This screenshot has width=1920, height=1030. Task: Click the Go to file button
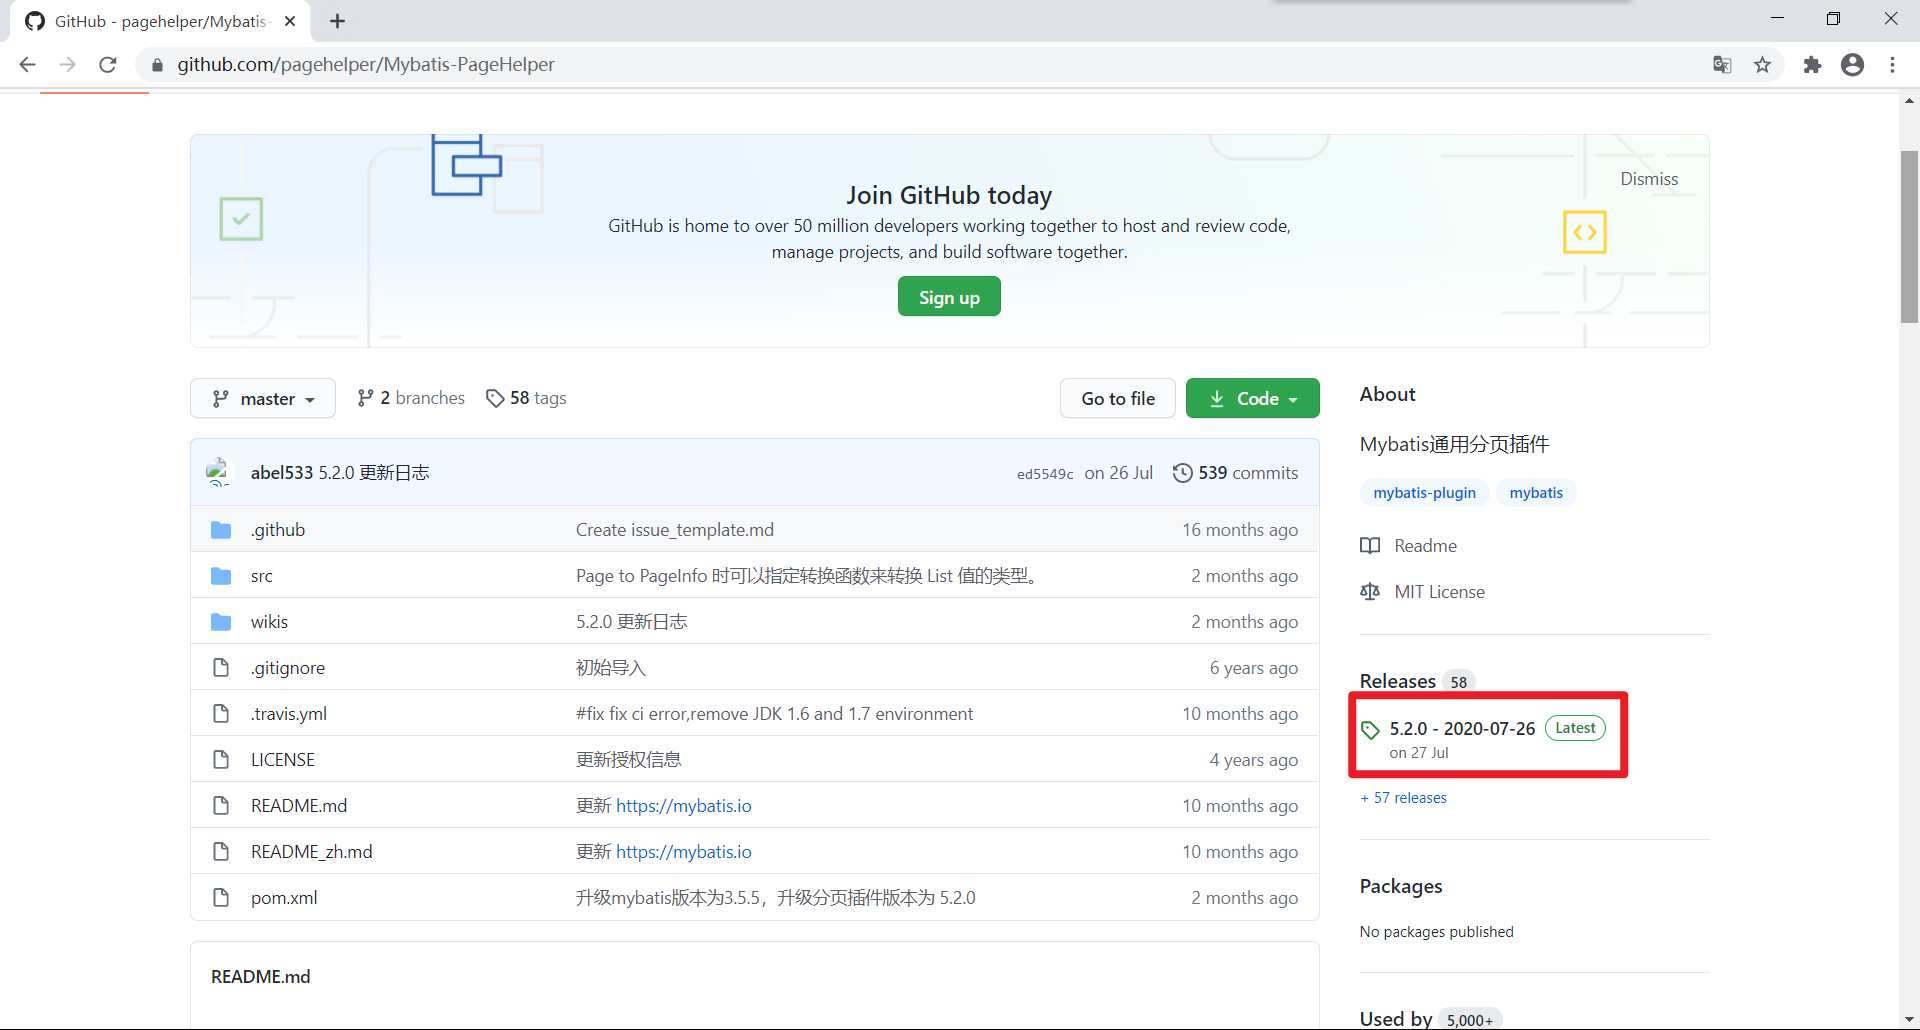1118,398
